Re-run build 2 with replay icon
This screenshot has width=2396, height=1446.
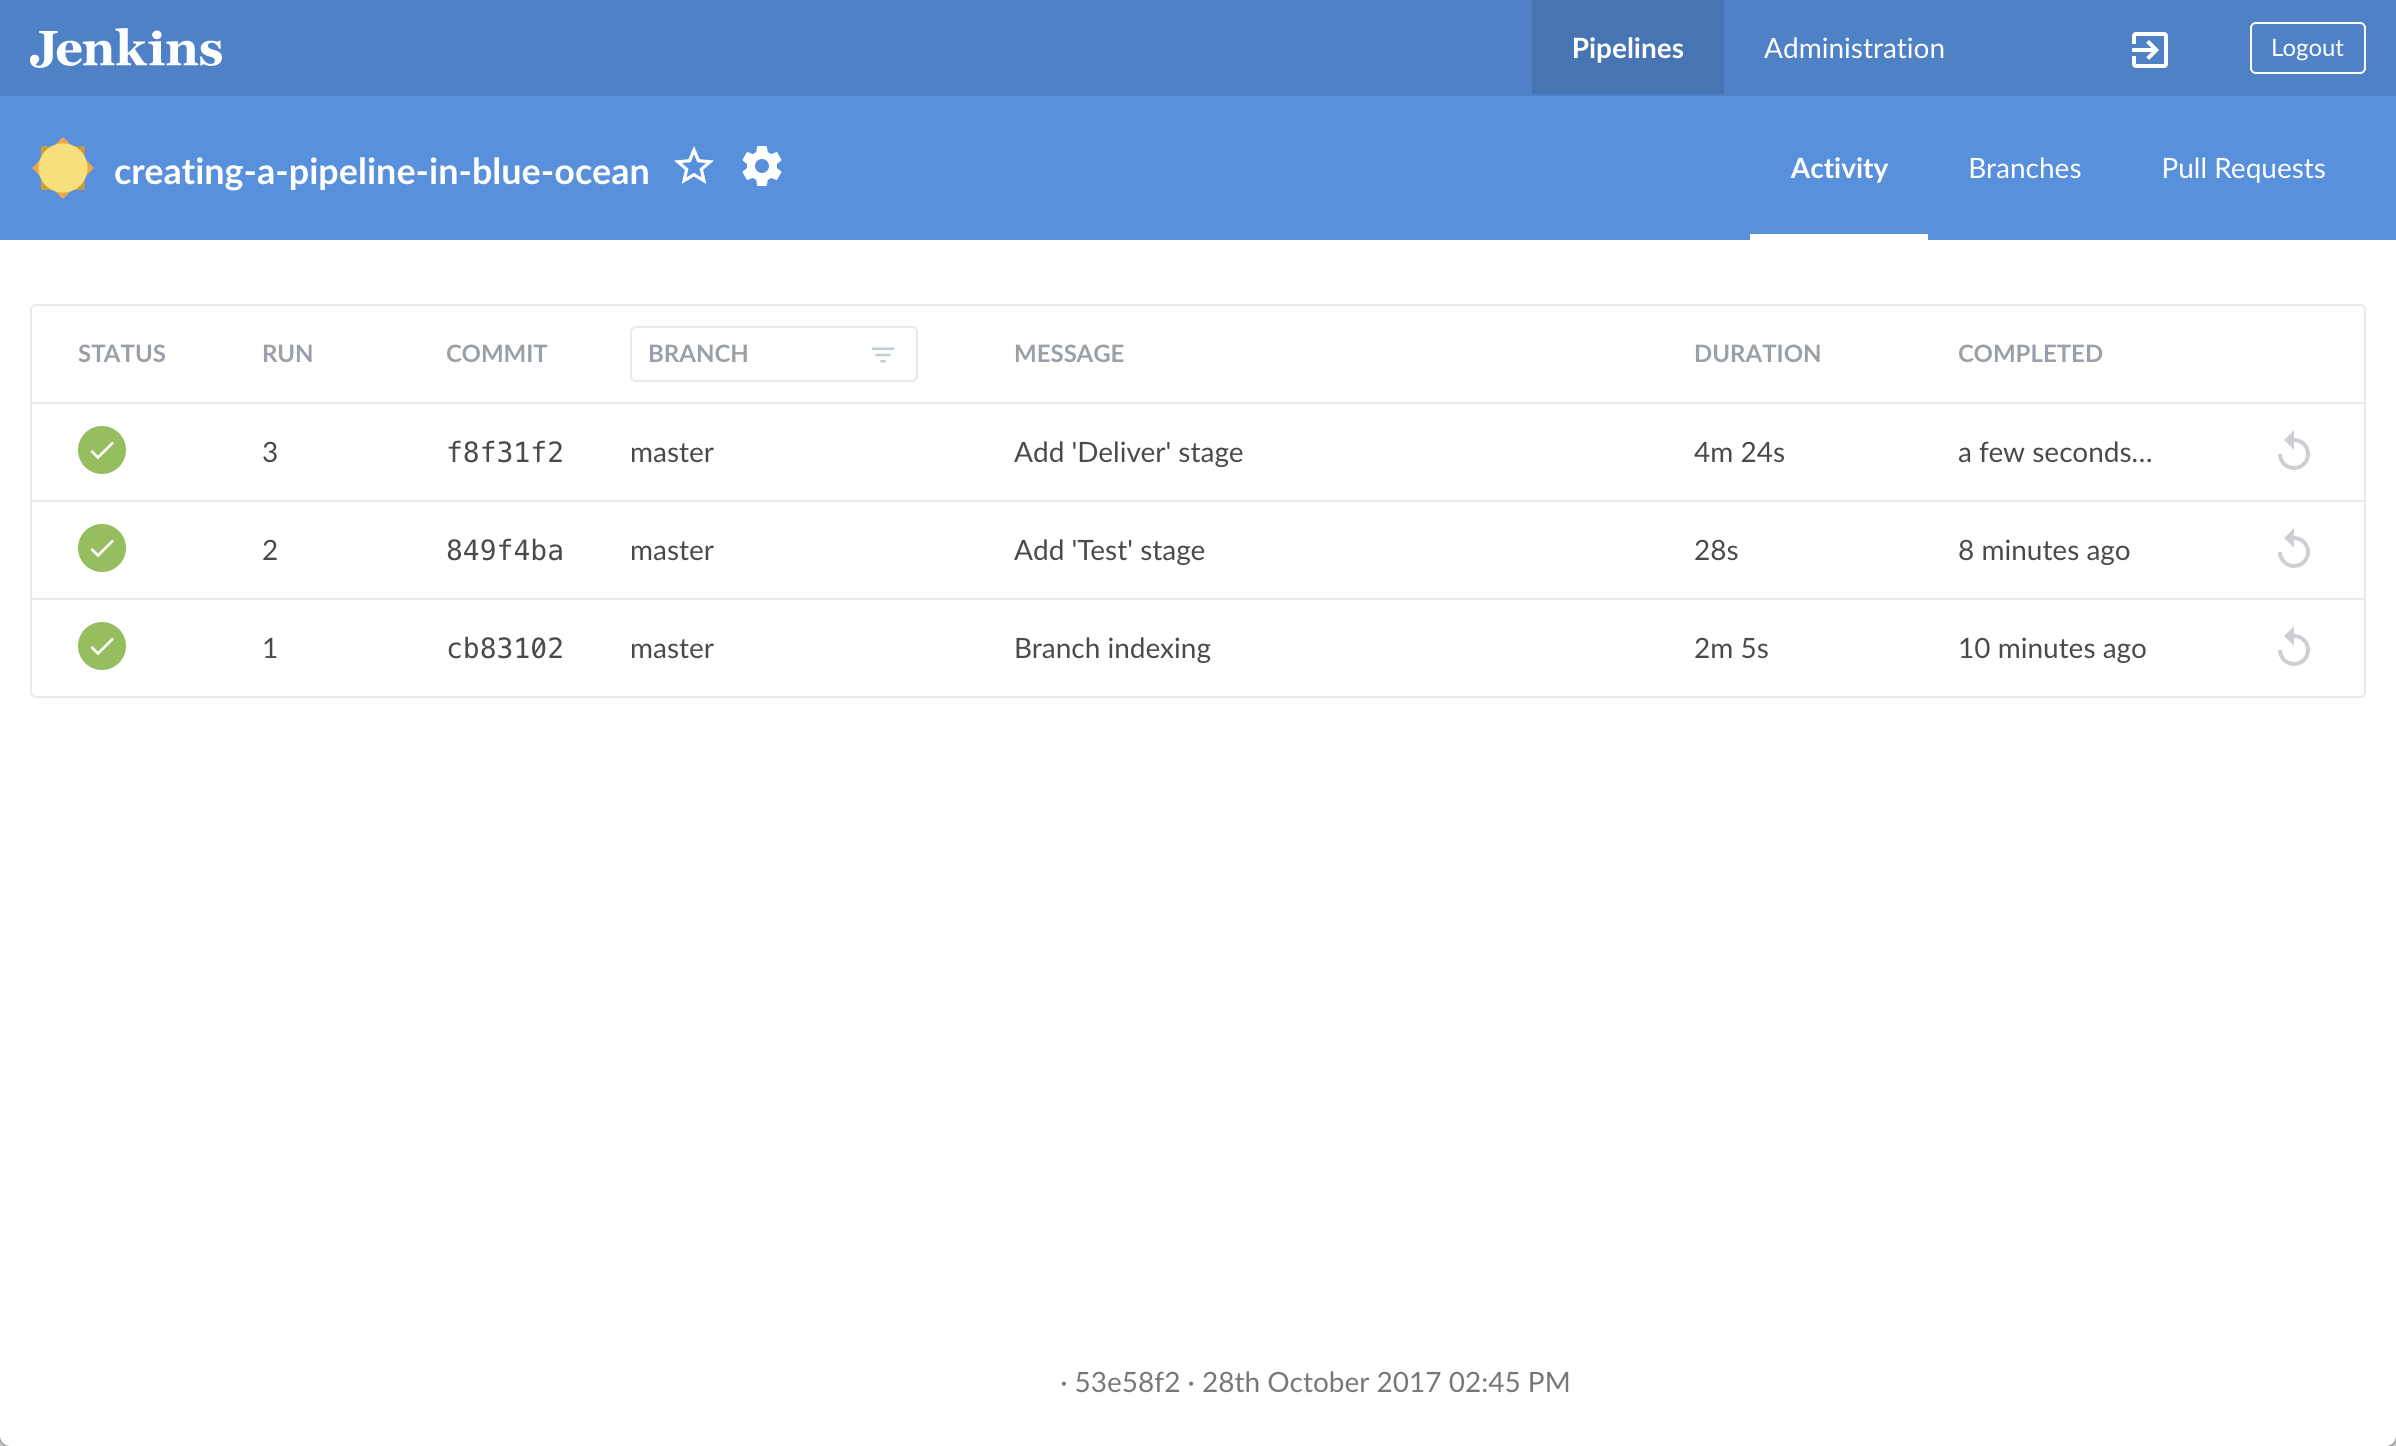2293,550
